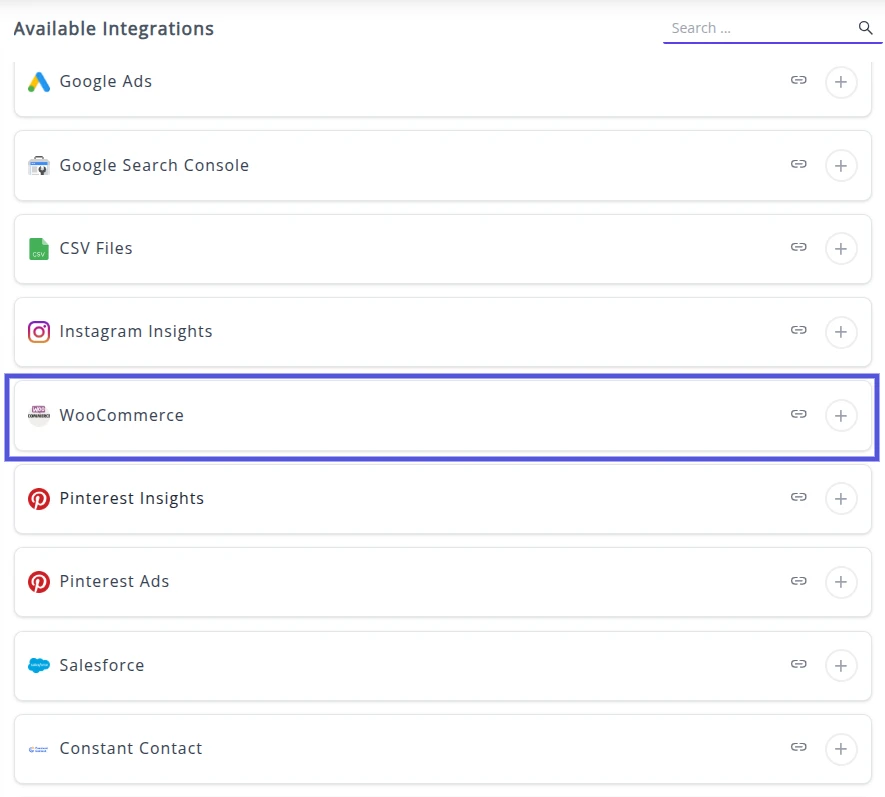Viewport: 885px width, 797px height.
Task: Click the green CSV Files icon
Action: (x=39, y=249)
